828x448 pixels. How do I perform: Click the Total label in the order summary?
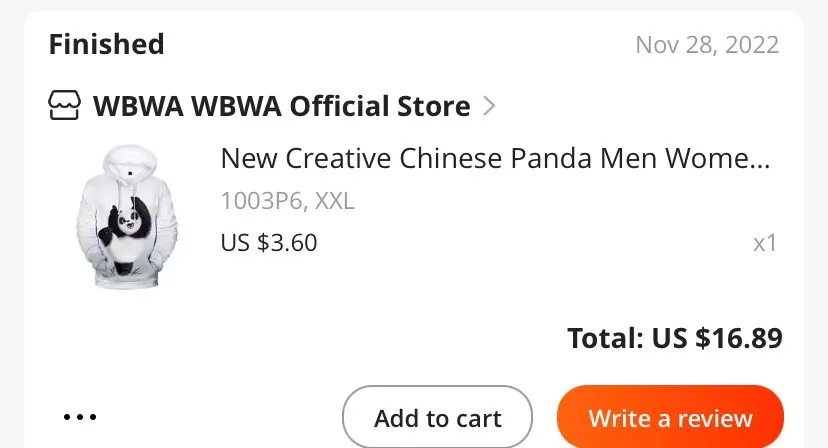pos(605,338)
